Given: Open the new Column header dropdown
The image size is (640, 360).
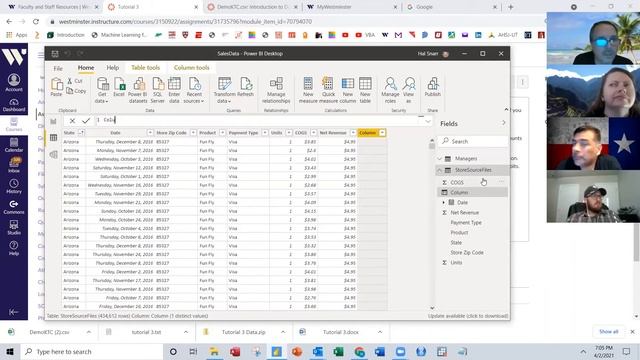Looking at the screenshot, I should coord(382,133).
